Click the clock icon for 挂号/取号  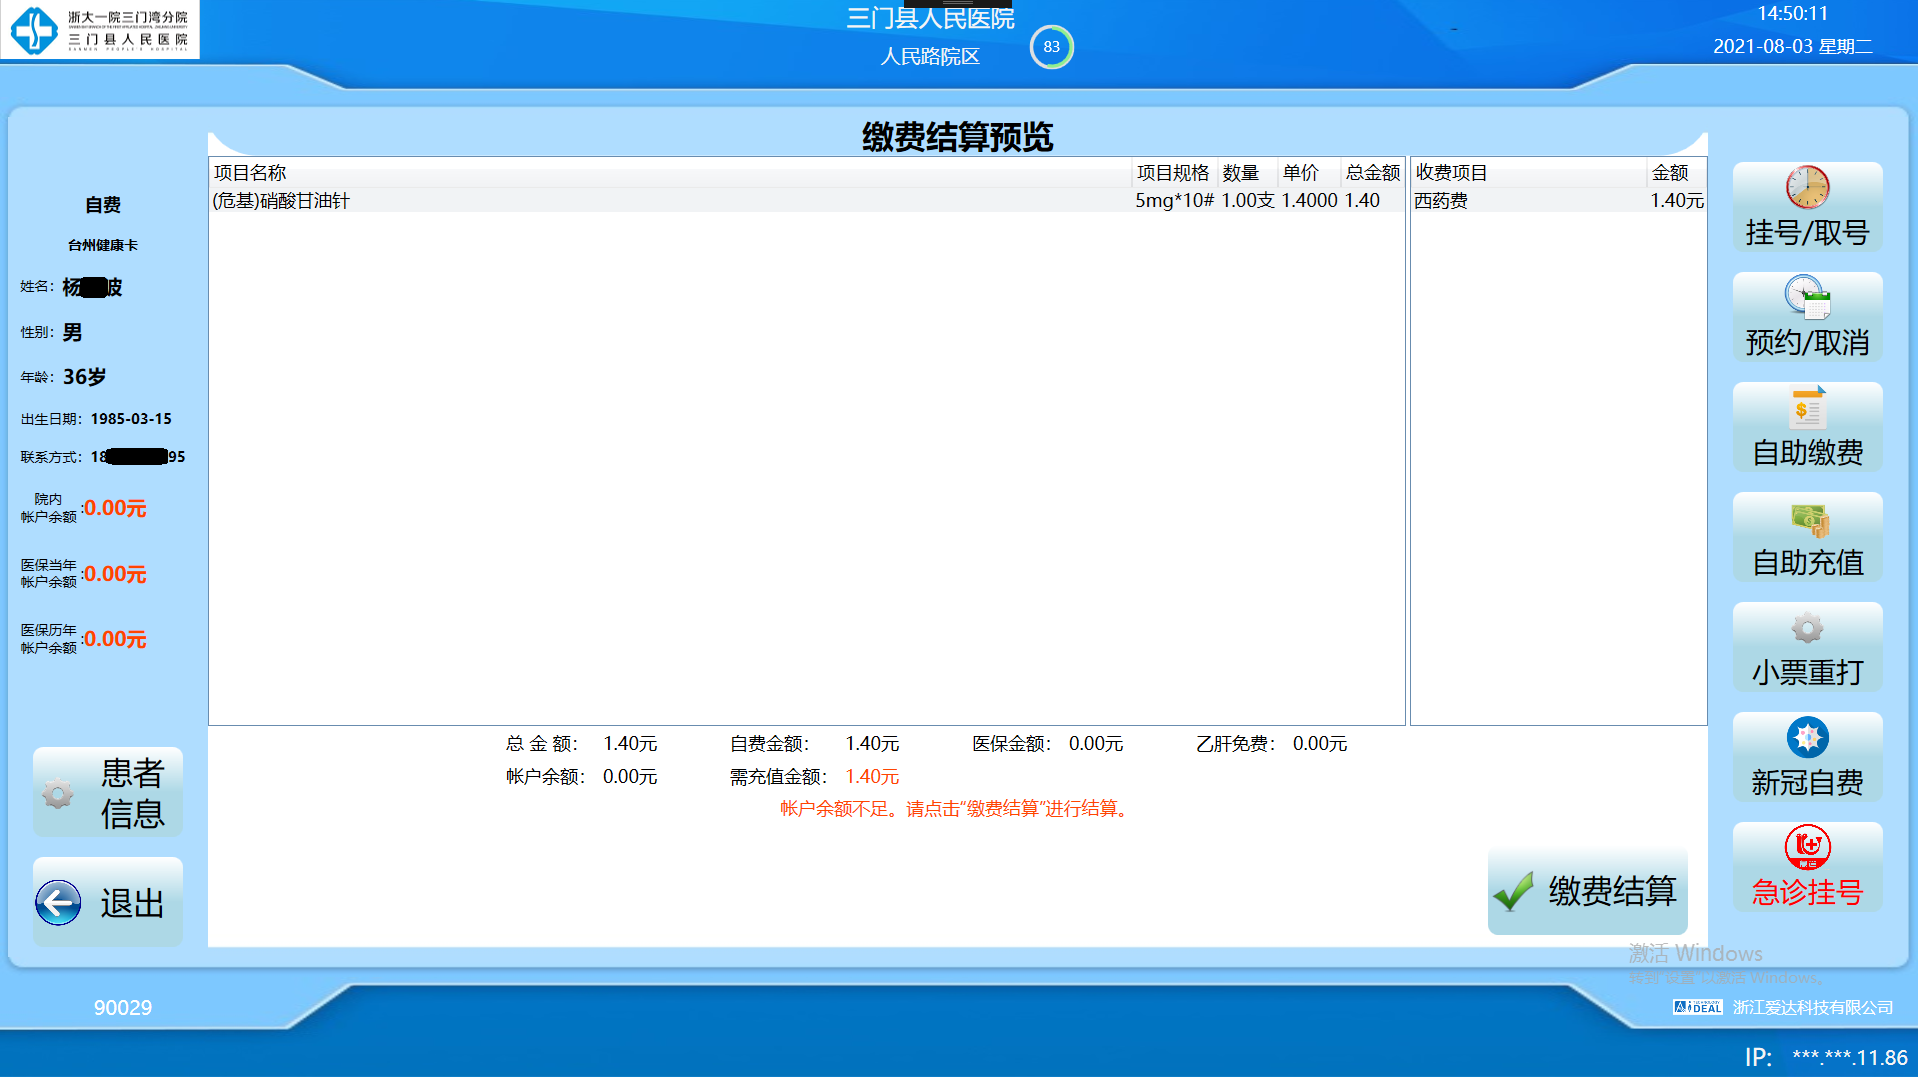click(x=1807, y=187)
